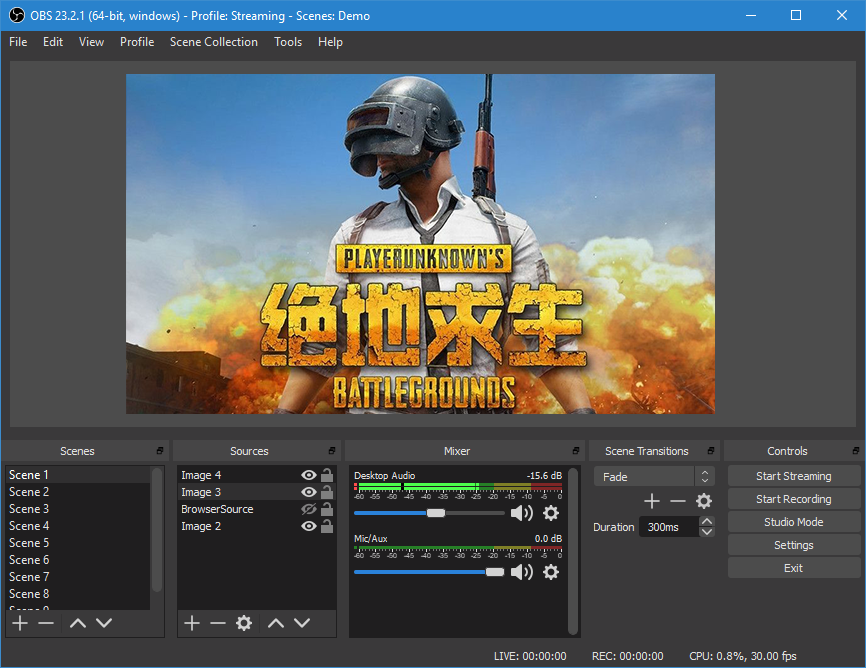Open the Help menu

coord(330,42)
